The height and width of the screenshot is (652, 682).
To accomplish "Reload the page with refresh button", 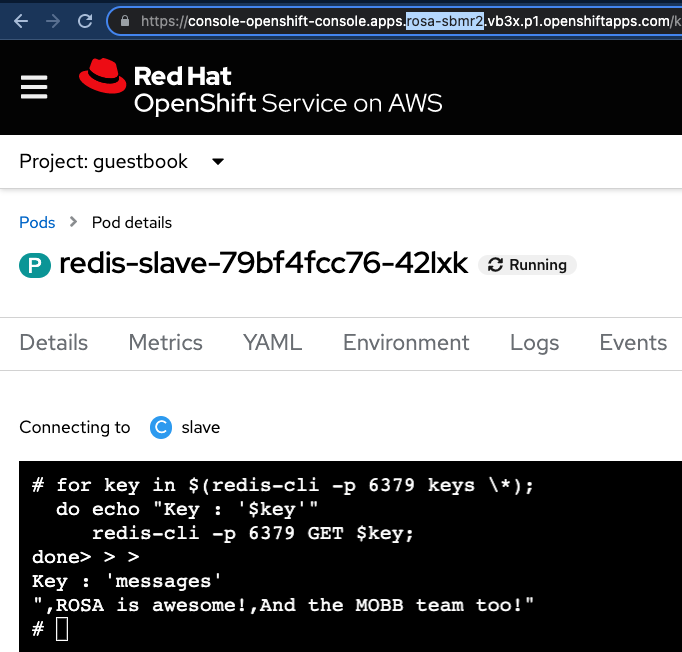I will [x=85, y=20].
